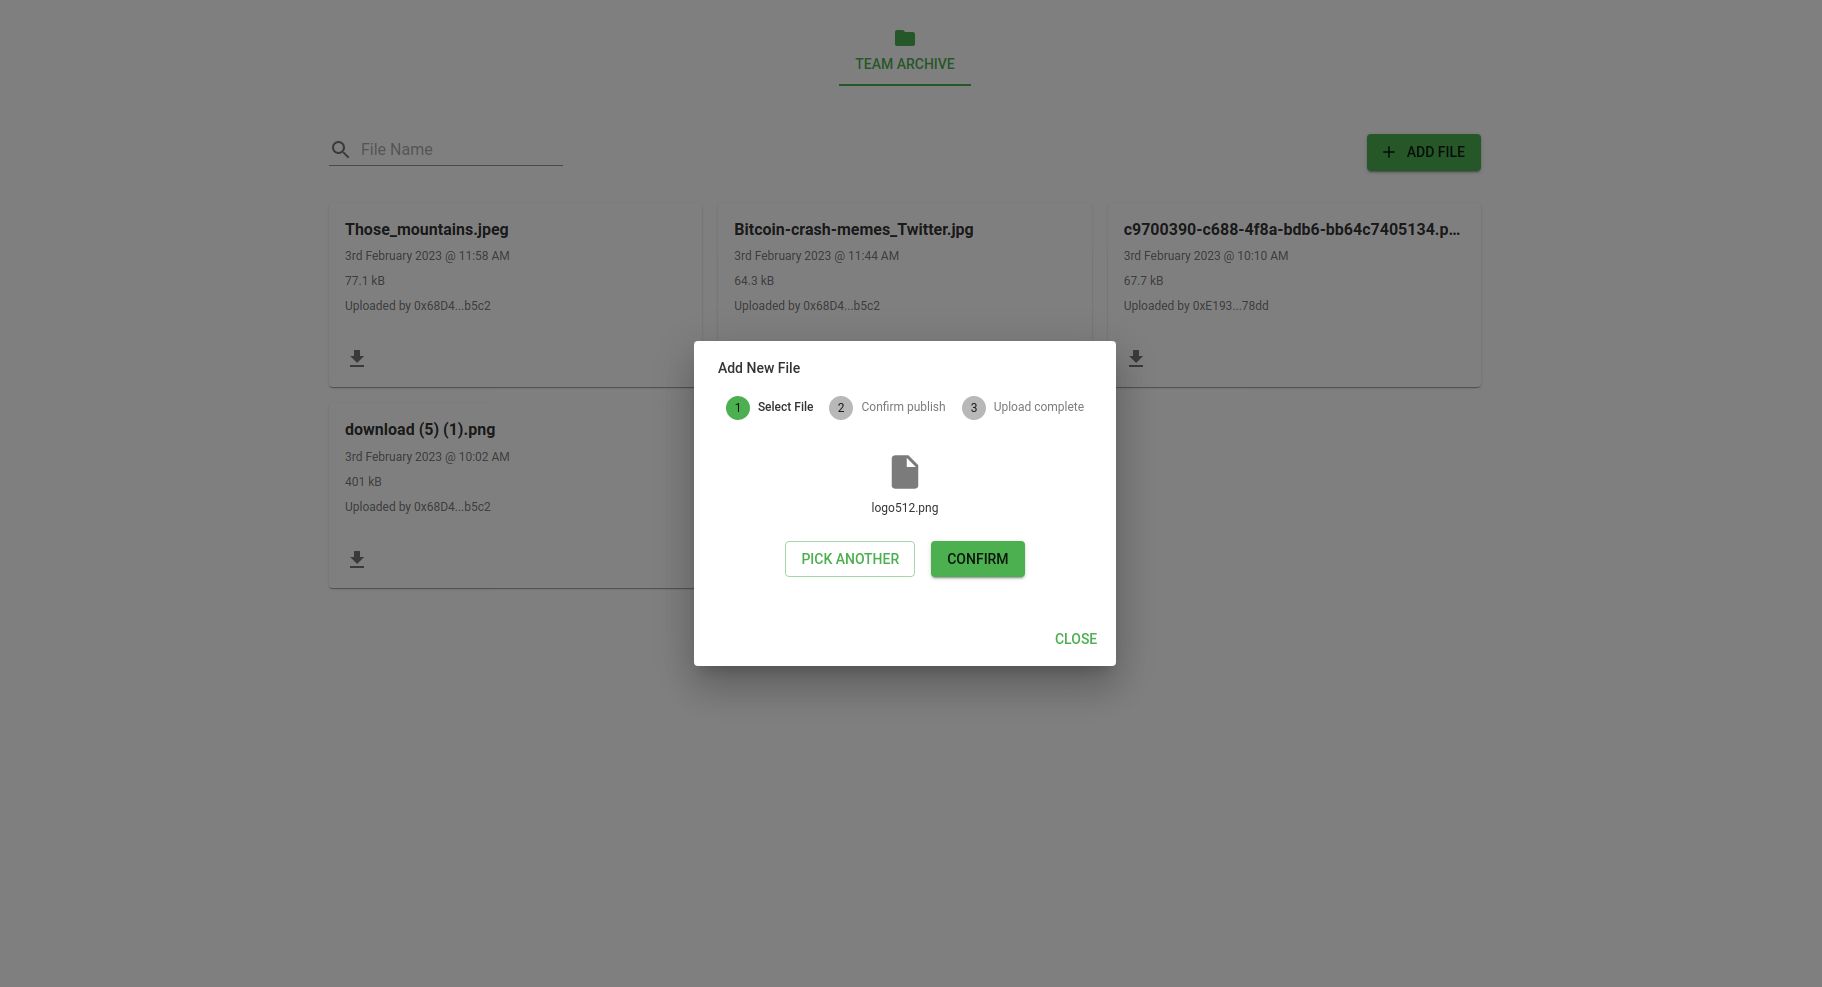Click PICK ANOTHER button

click(850, 559)
